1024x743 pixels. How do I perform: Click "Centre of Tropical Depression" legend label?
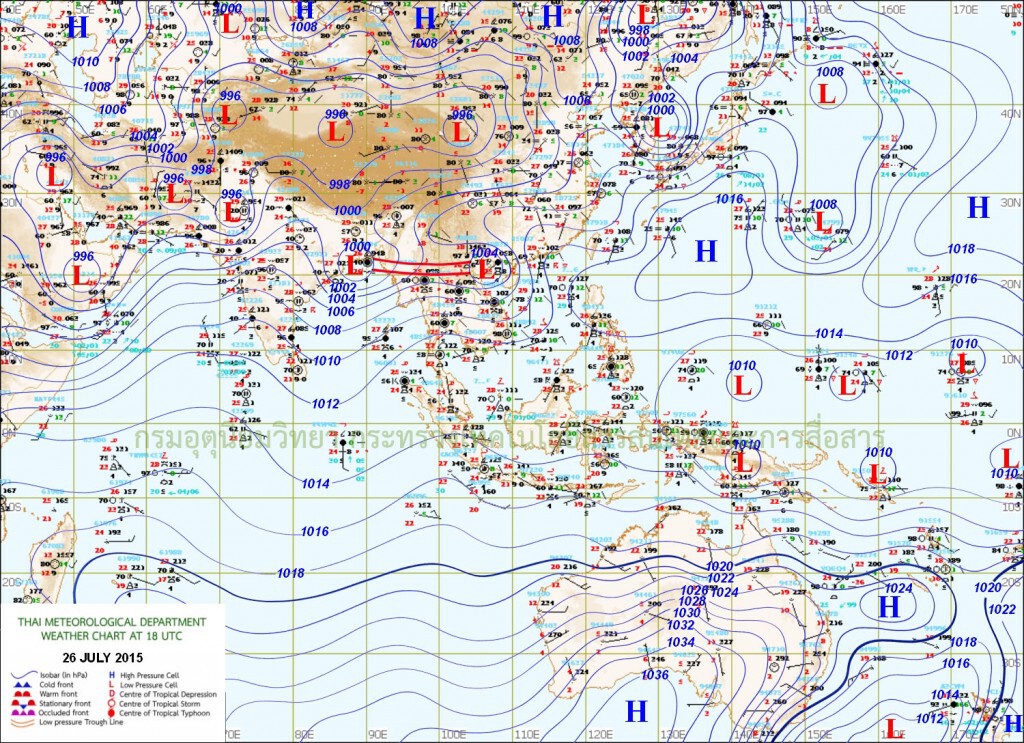[x=168, y=694]
